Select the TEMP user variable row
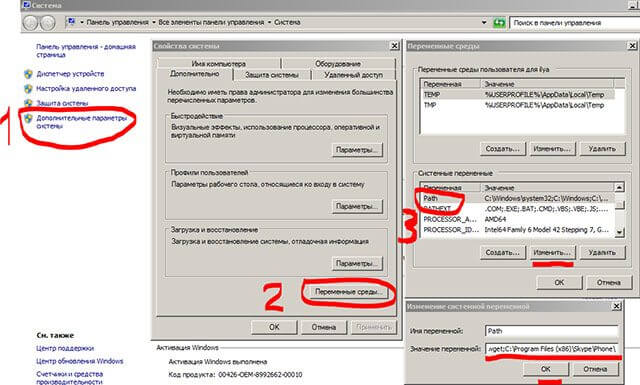640x385 pixels. pos(517,94)
